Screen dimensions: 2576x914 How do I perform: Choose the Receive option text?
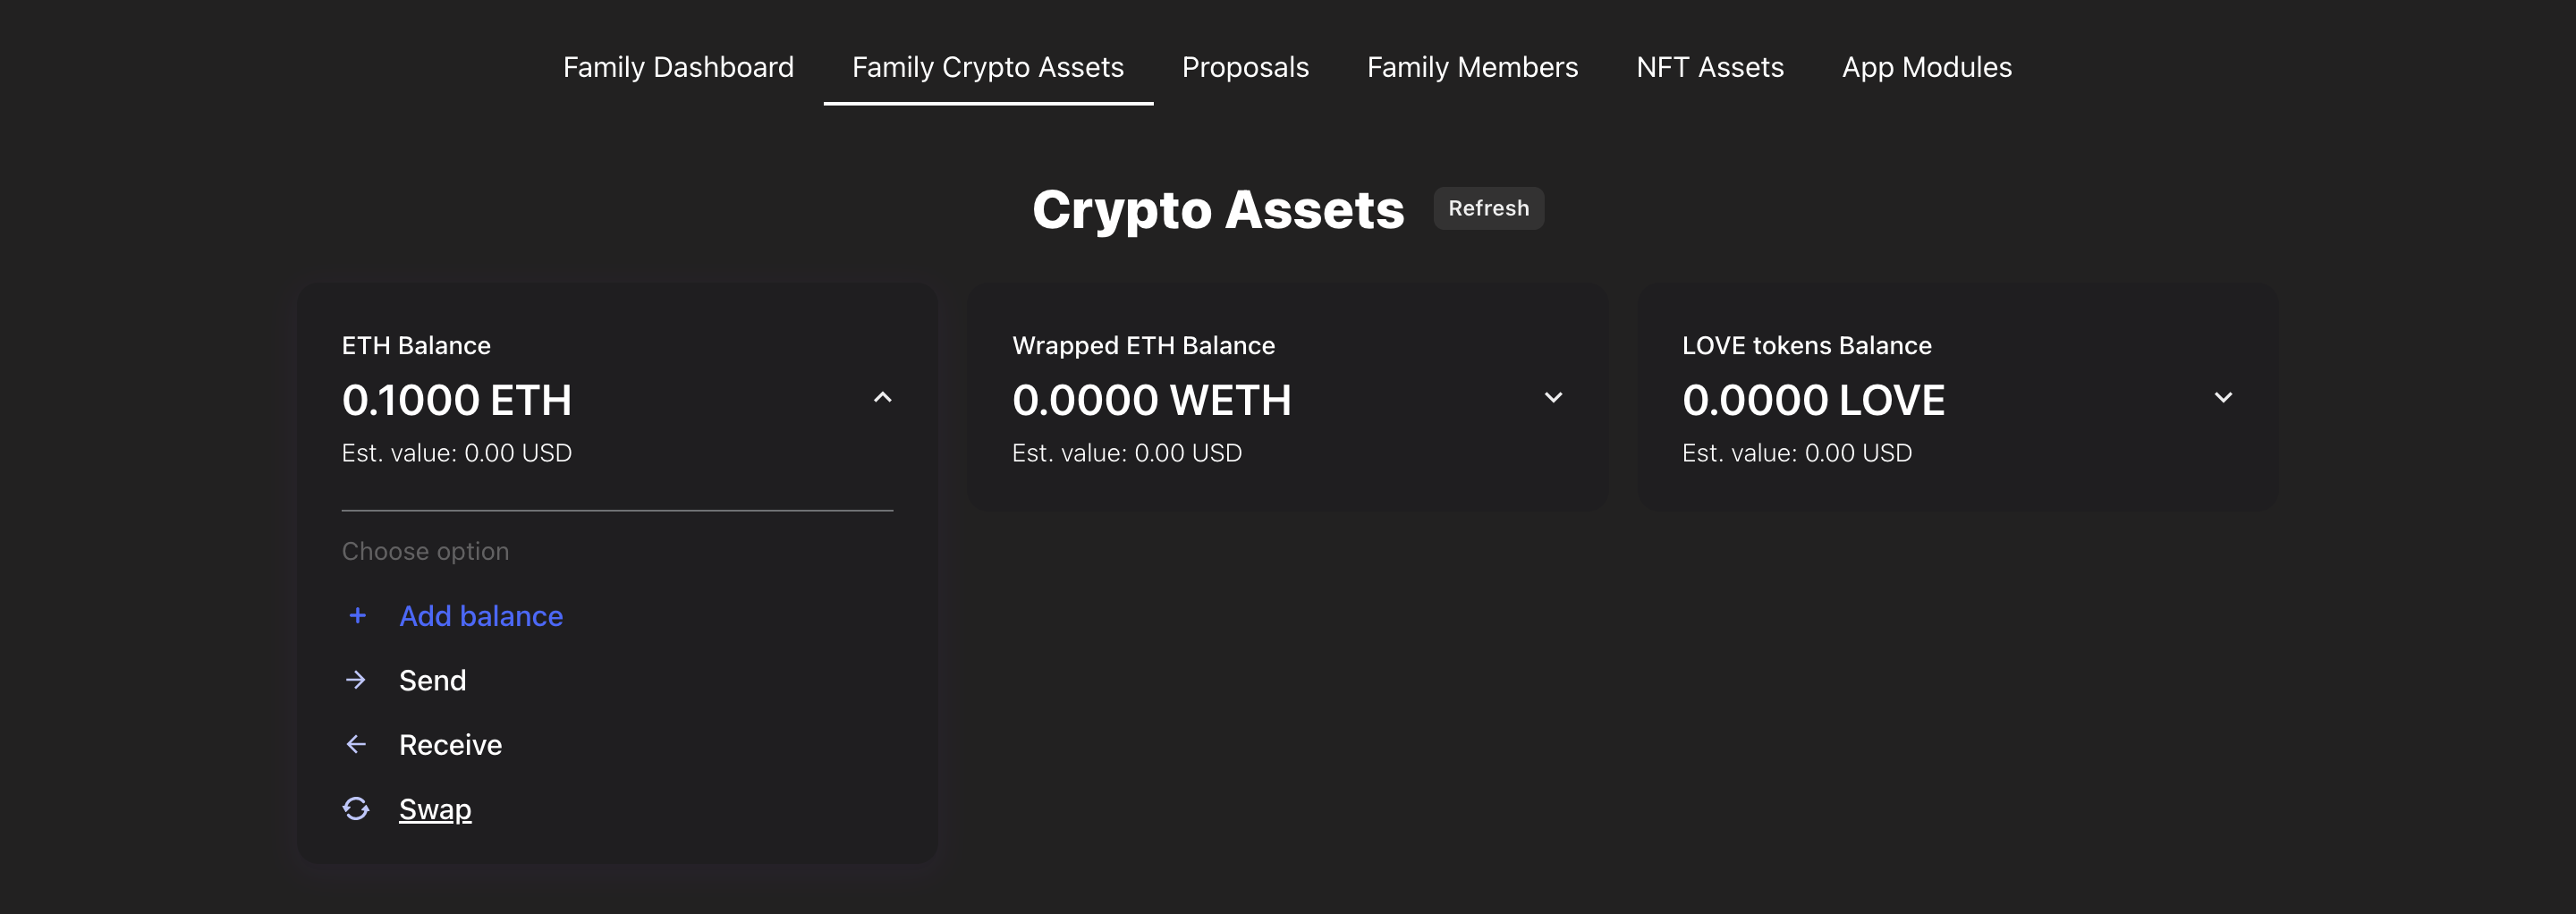450,745
